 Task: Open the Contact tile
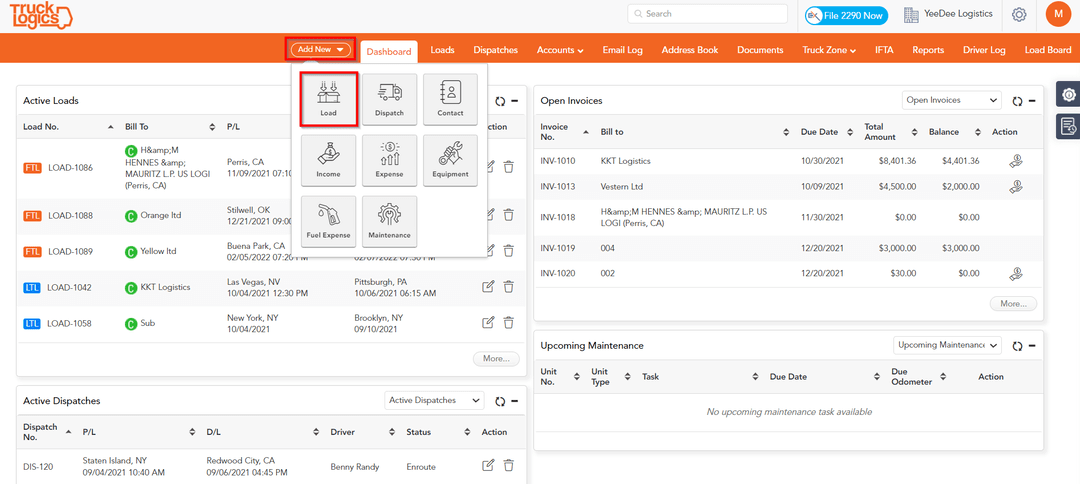pos(450,99)
